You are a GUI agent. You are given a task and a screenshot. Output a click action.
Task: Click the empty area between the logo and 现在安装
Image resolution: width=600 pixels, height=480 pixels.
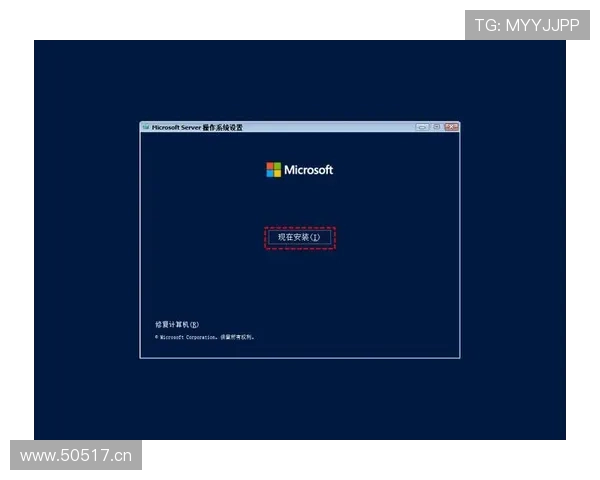[x=299, y=203]
